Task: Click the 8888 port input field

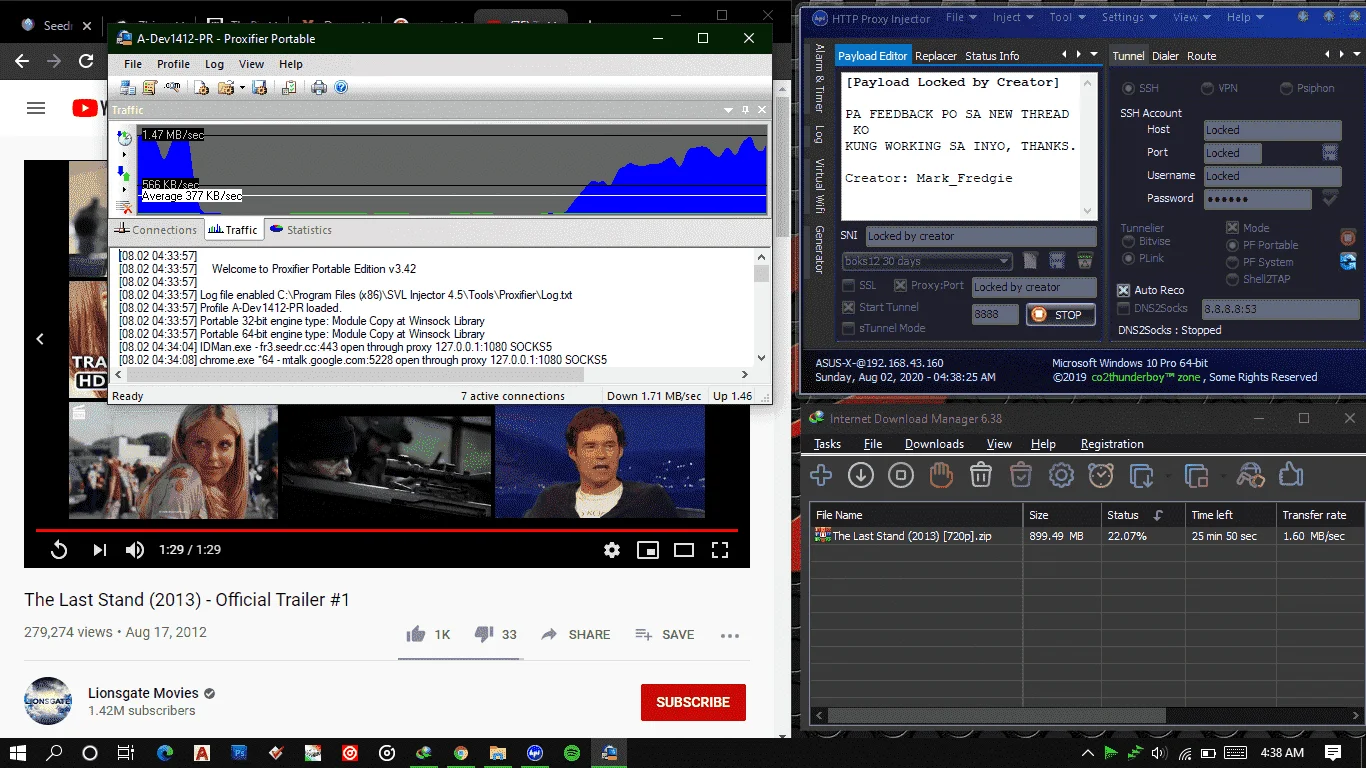Action: pyautogui.click(x=995, y=314)
